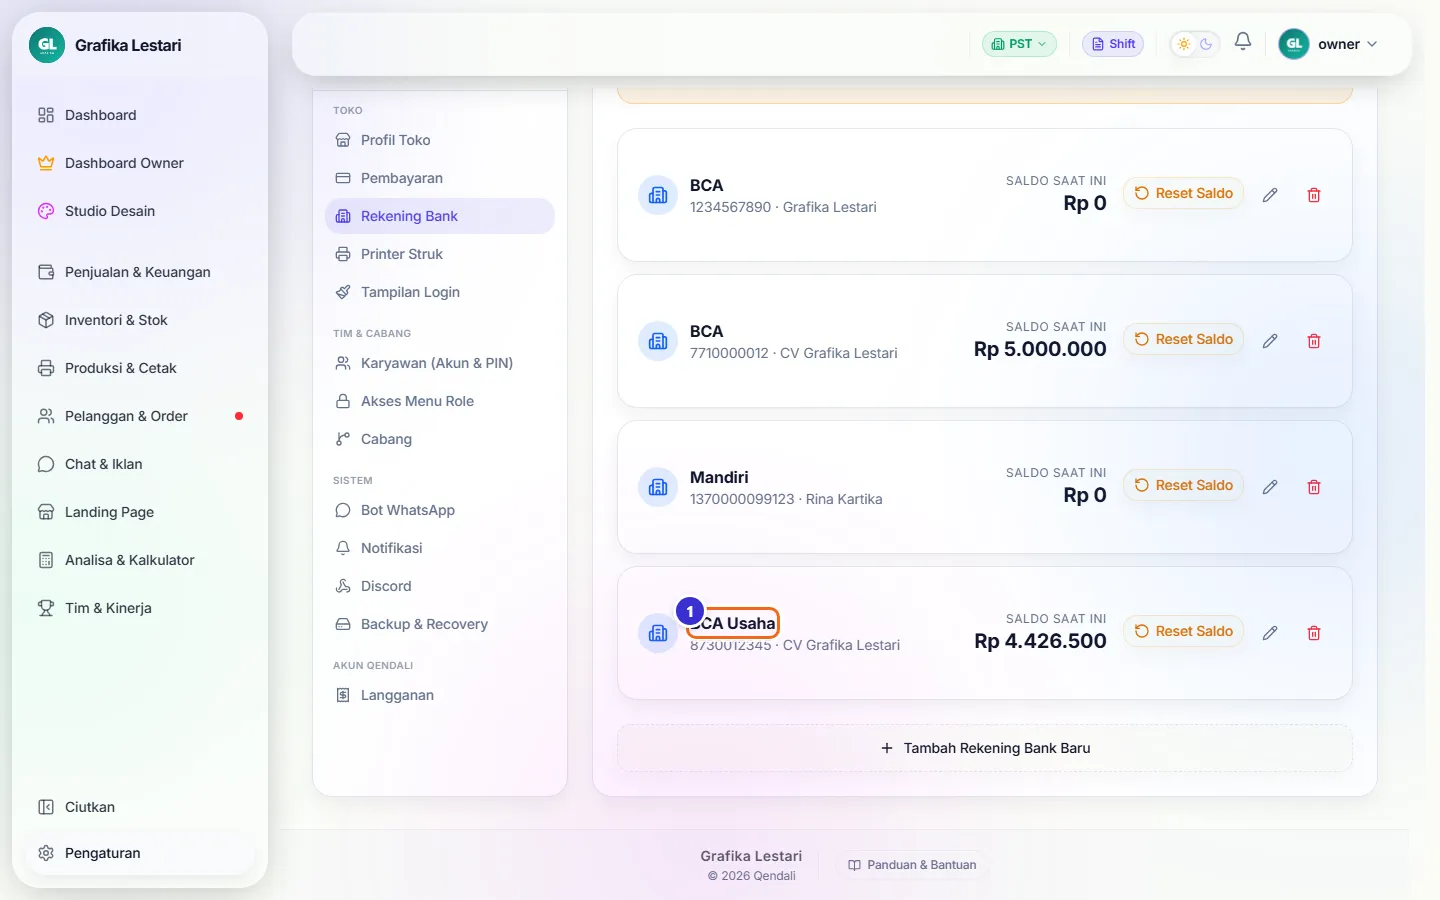This screenshot has width=1440, height=900.
Task: Reset saldo for BCA 7710000012
Action: [1184, 339]
